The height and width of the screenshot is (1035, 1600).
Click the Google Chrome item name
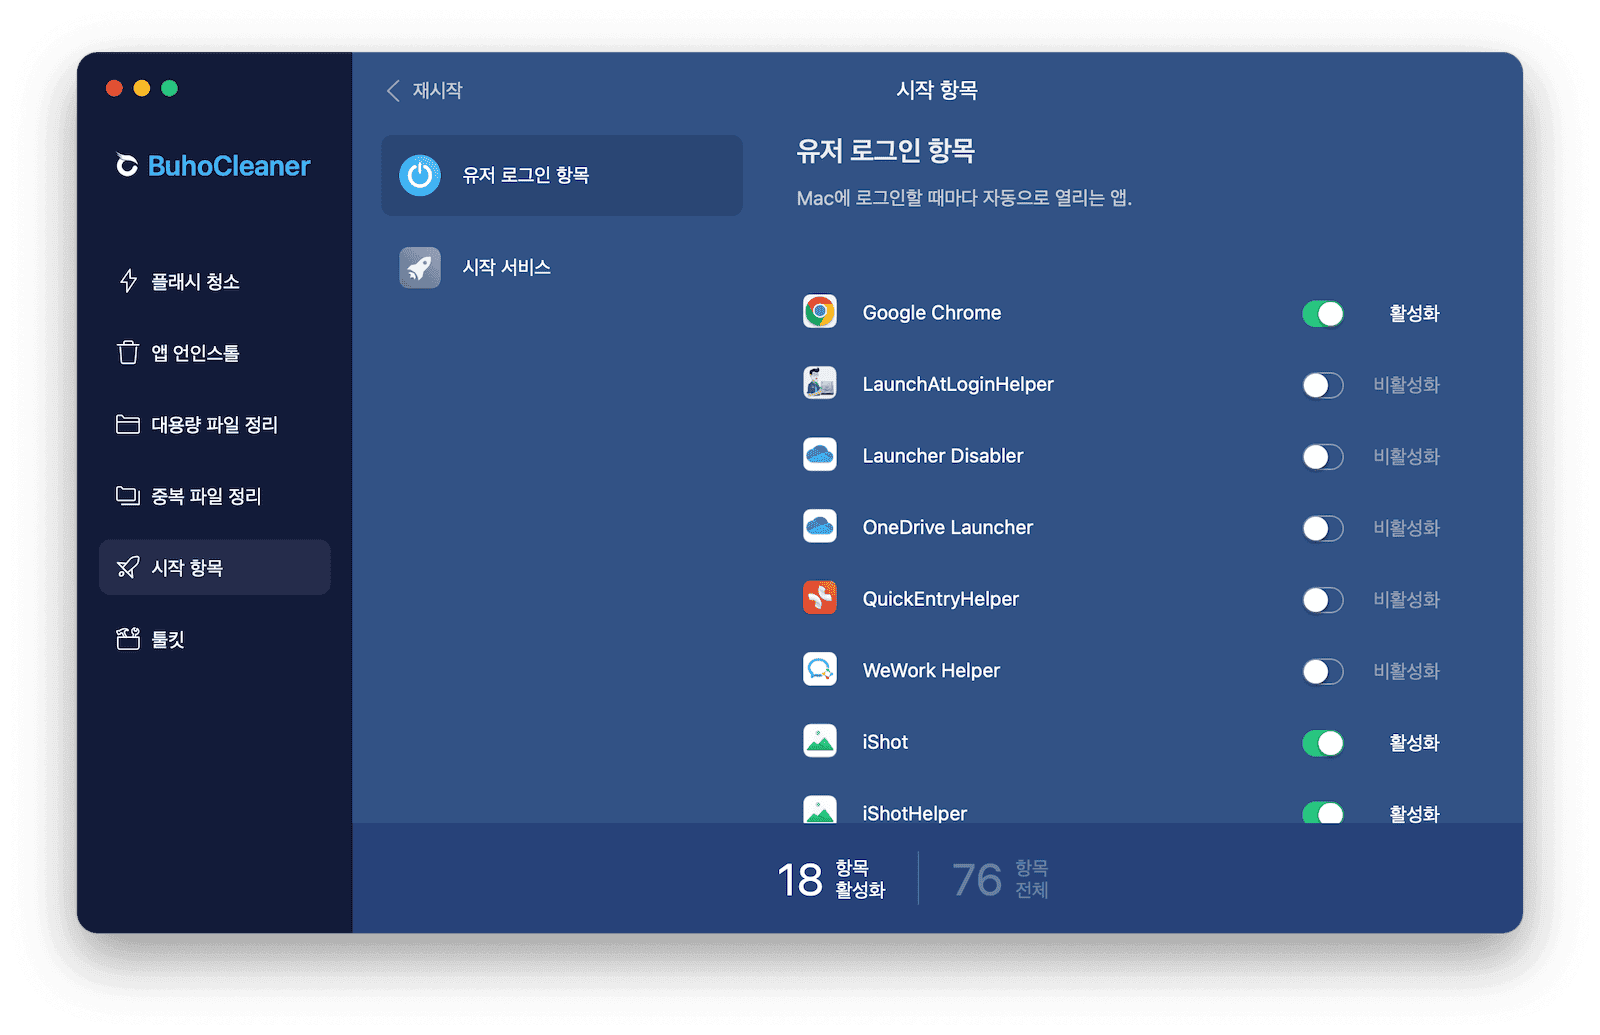(x=932, y=312)
